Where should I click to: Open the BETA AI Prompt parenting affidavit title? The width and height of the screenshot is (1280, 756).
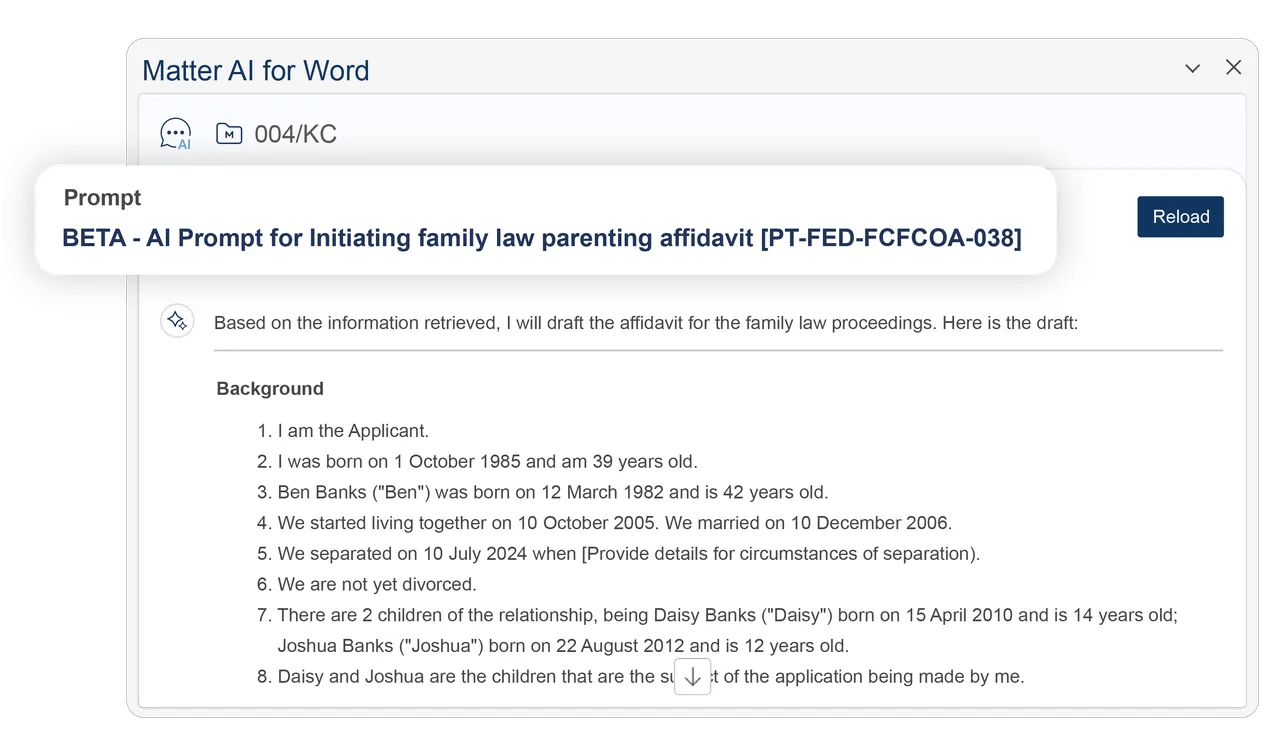click(542, 238)
